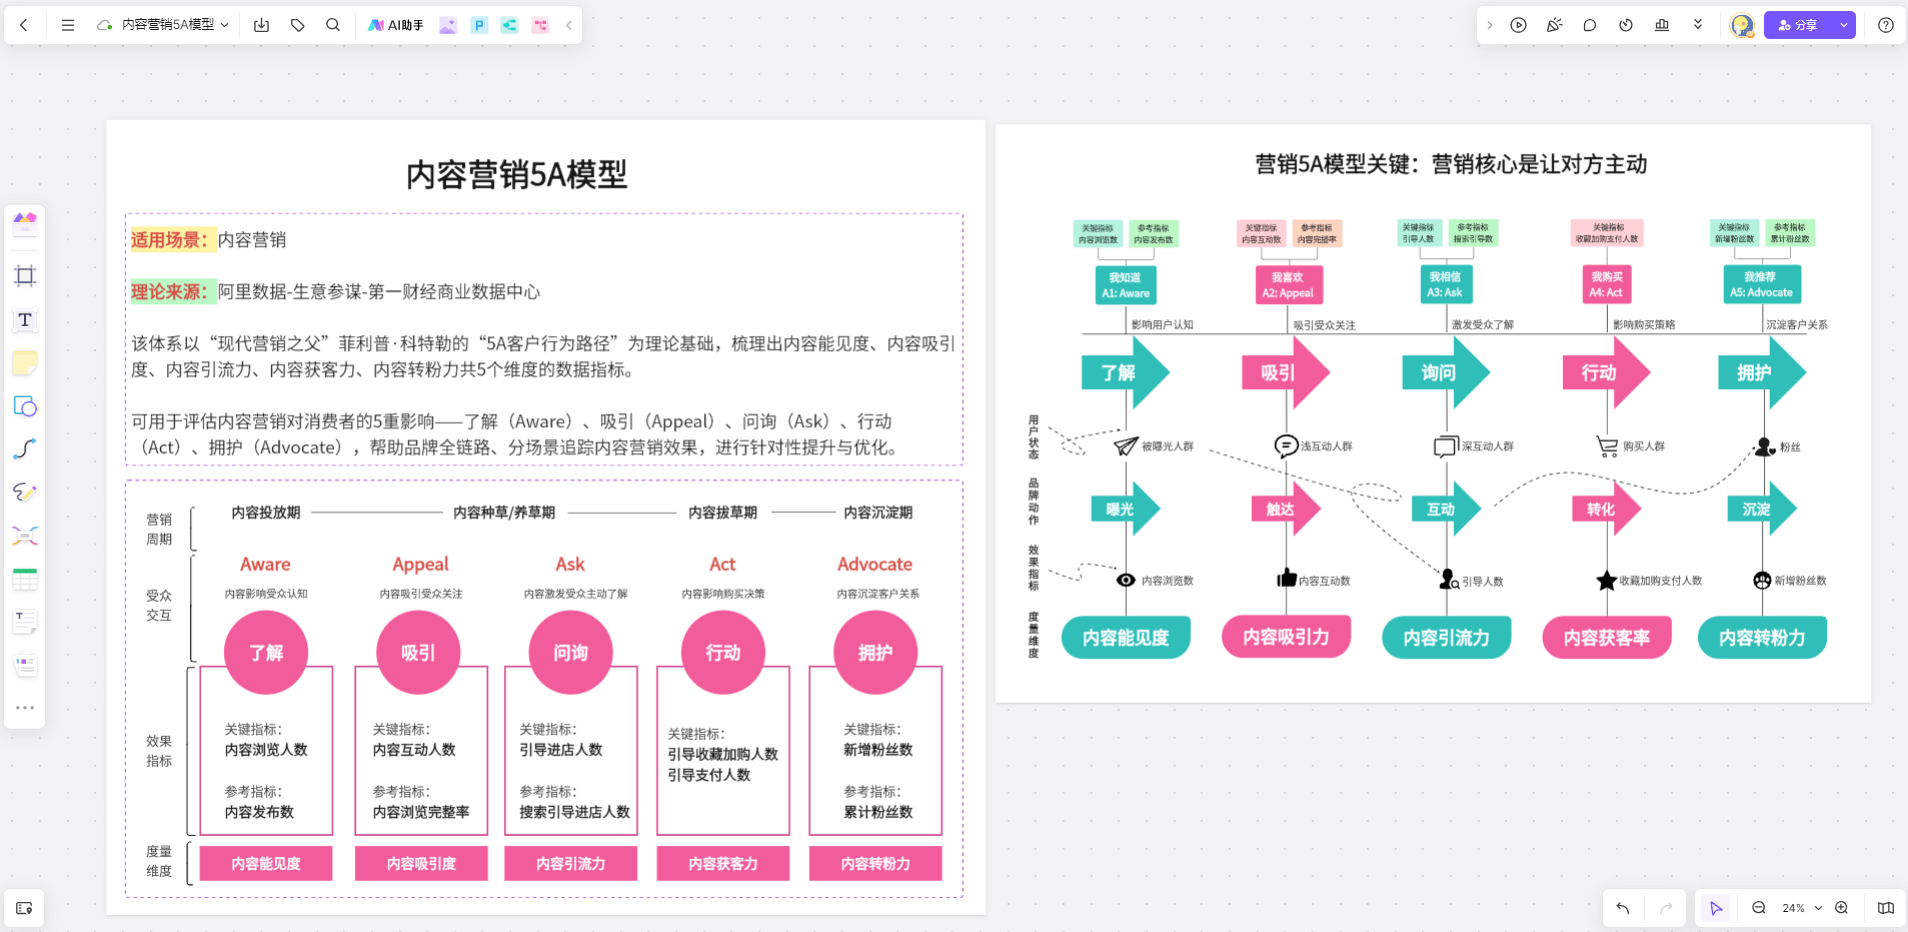Open the export/download icon
Image resolution: width=1908 pixels, height=932 pixels.
tap(262, 25)
